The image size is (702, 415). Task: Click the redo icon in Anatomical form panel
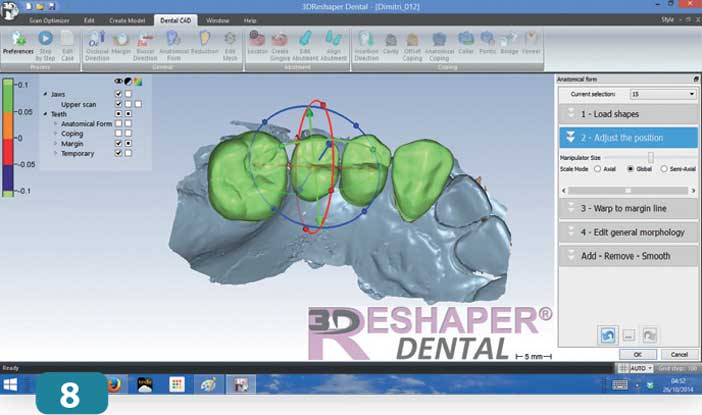click(649, 335)
